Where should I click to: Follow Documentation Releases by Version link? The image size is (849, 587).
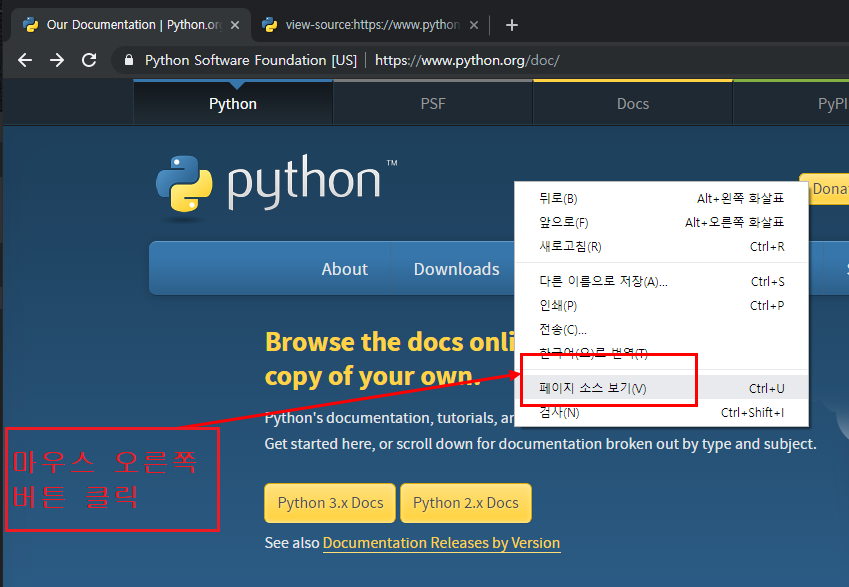(x=441, y=543)
